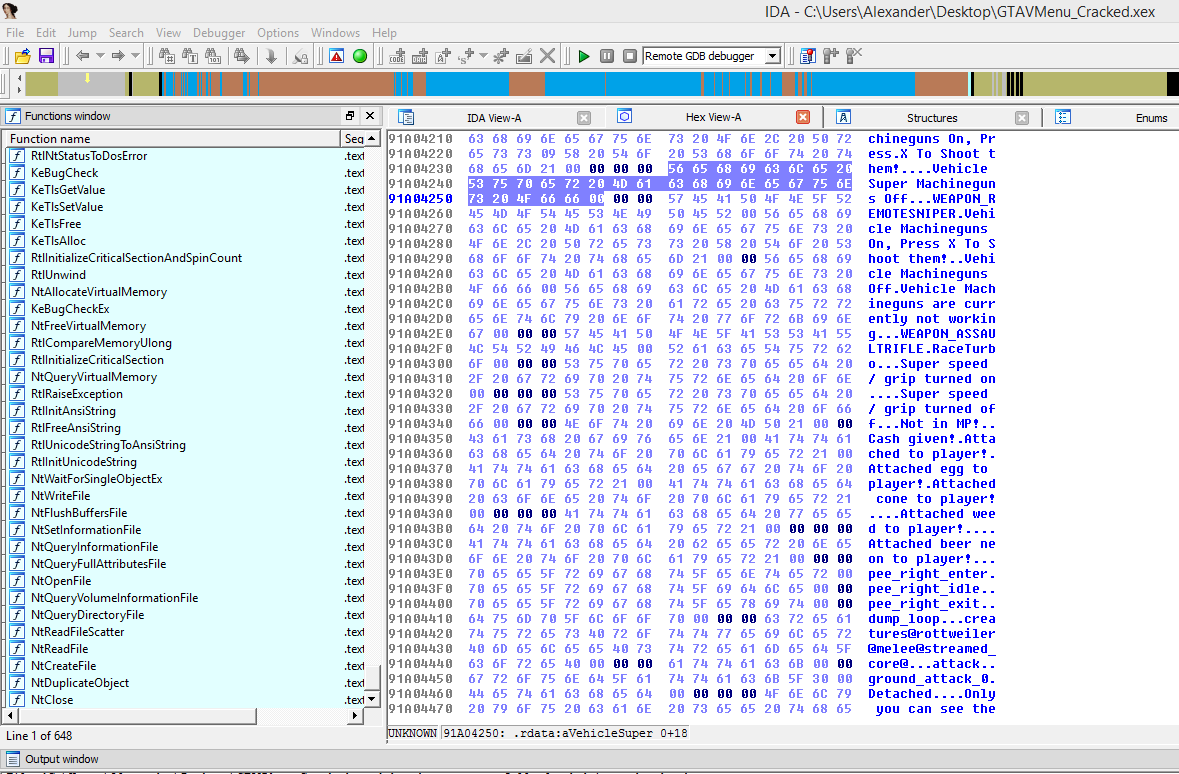This screenshot has height=774, width=1179.
Task: Switch to the Enums tab
Action: [1150, 118]
